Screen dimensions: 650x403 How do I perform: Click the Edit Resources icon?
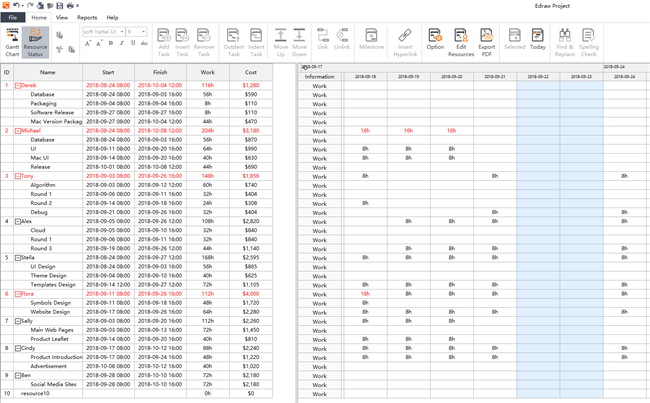[461, 40]
